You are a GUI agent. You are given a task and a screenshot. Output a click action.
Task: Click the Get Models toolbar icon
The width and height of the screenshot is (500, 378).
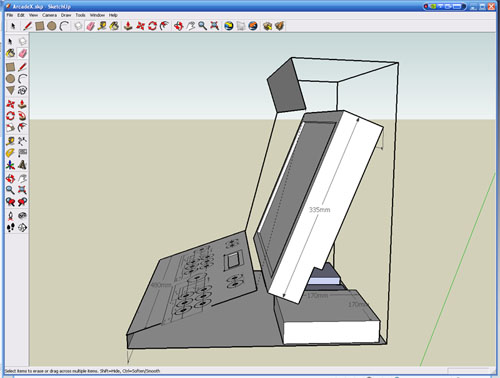pos(267,26)
